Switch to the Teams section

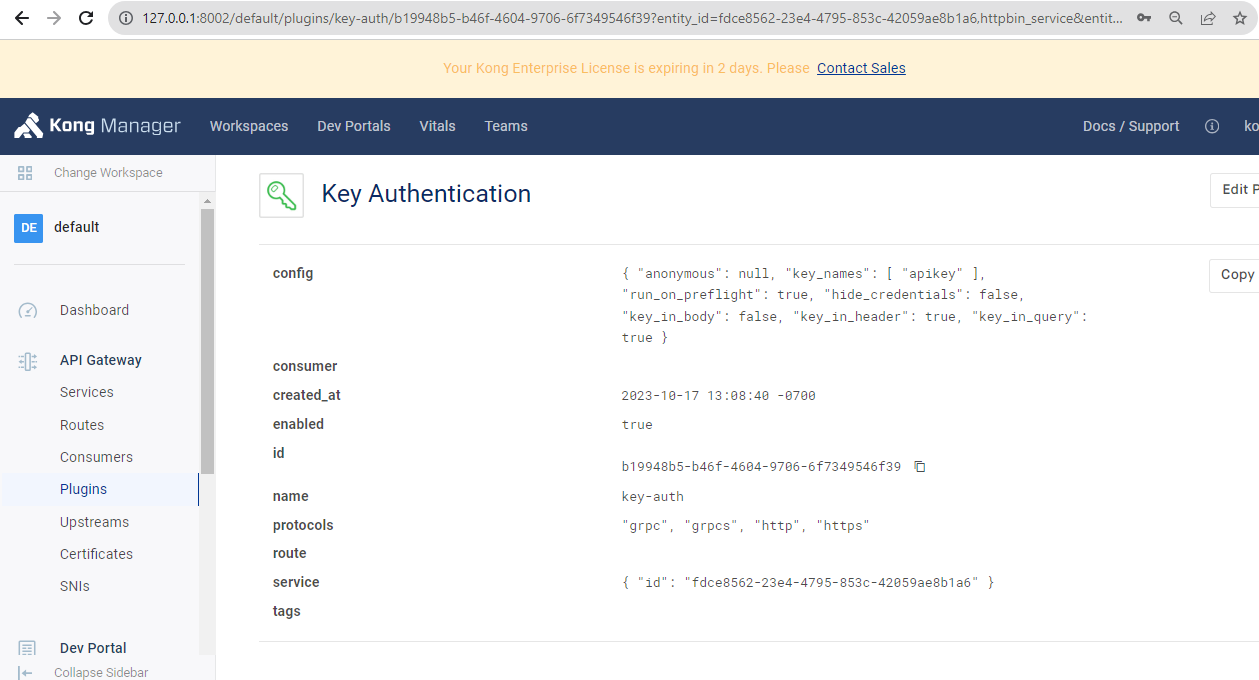click(505, 126)
